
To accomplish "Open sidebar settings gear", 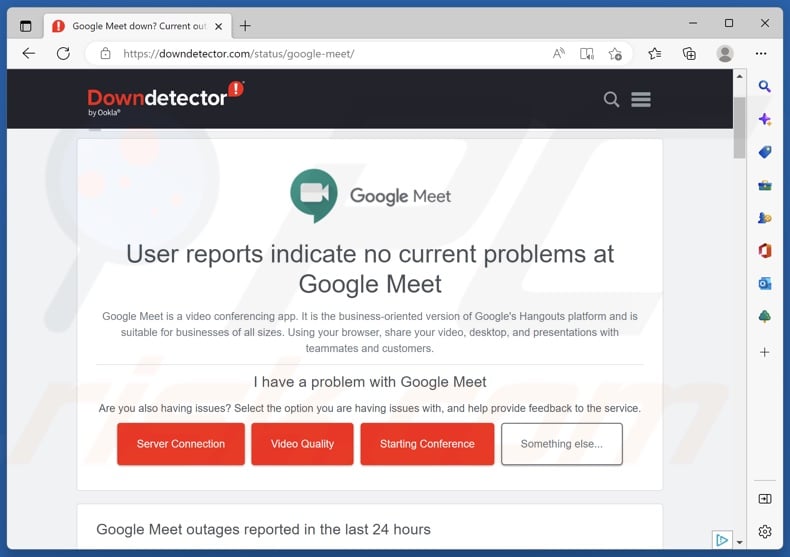I will tap(765, 531).
